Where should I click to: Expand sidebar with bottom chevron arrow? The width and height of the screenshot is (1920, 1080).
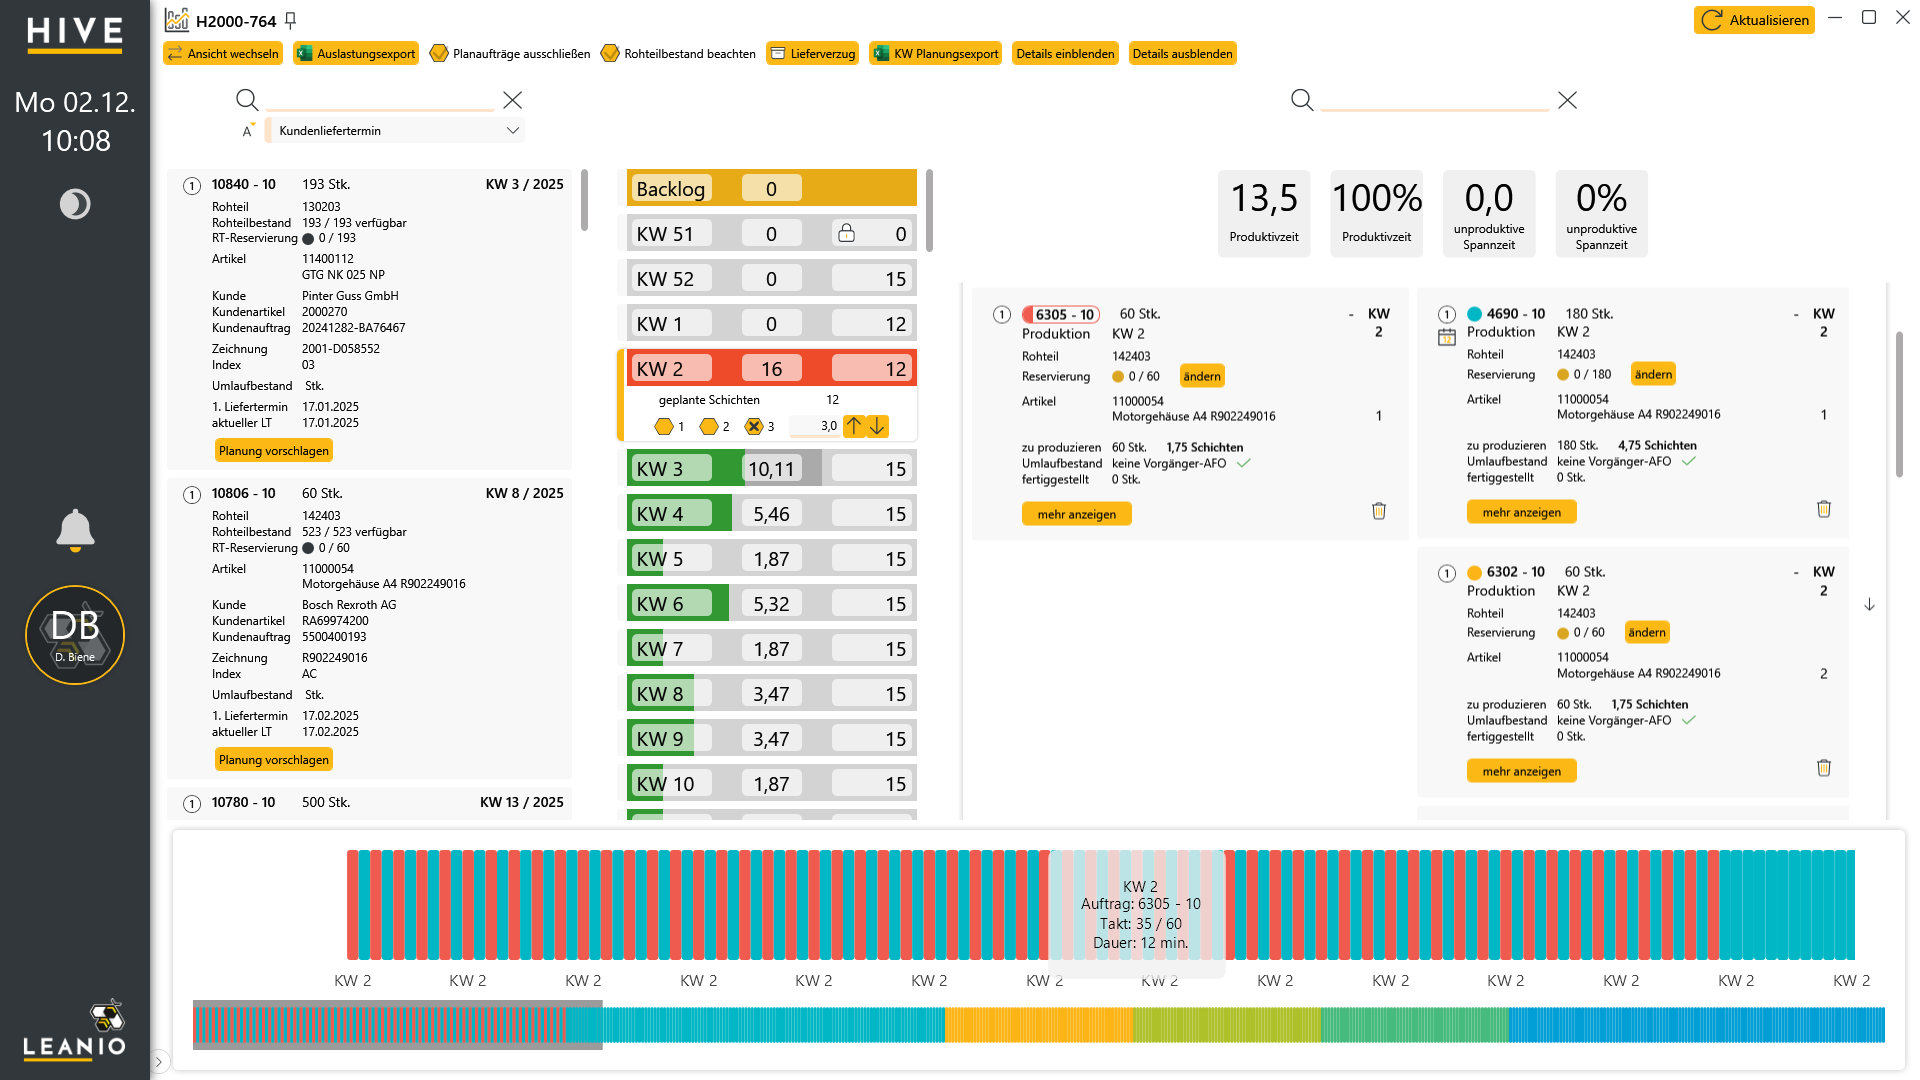pos(159,1062)
